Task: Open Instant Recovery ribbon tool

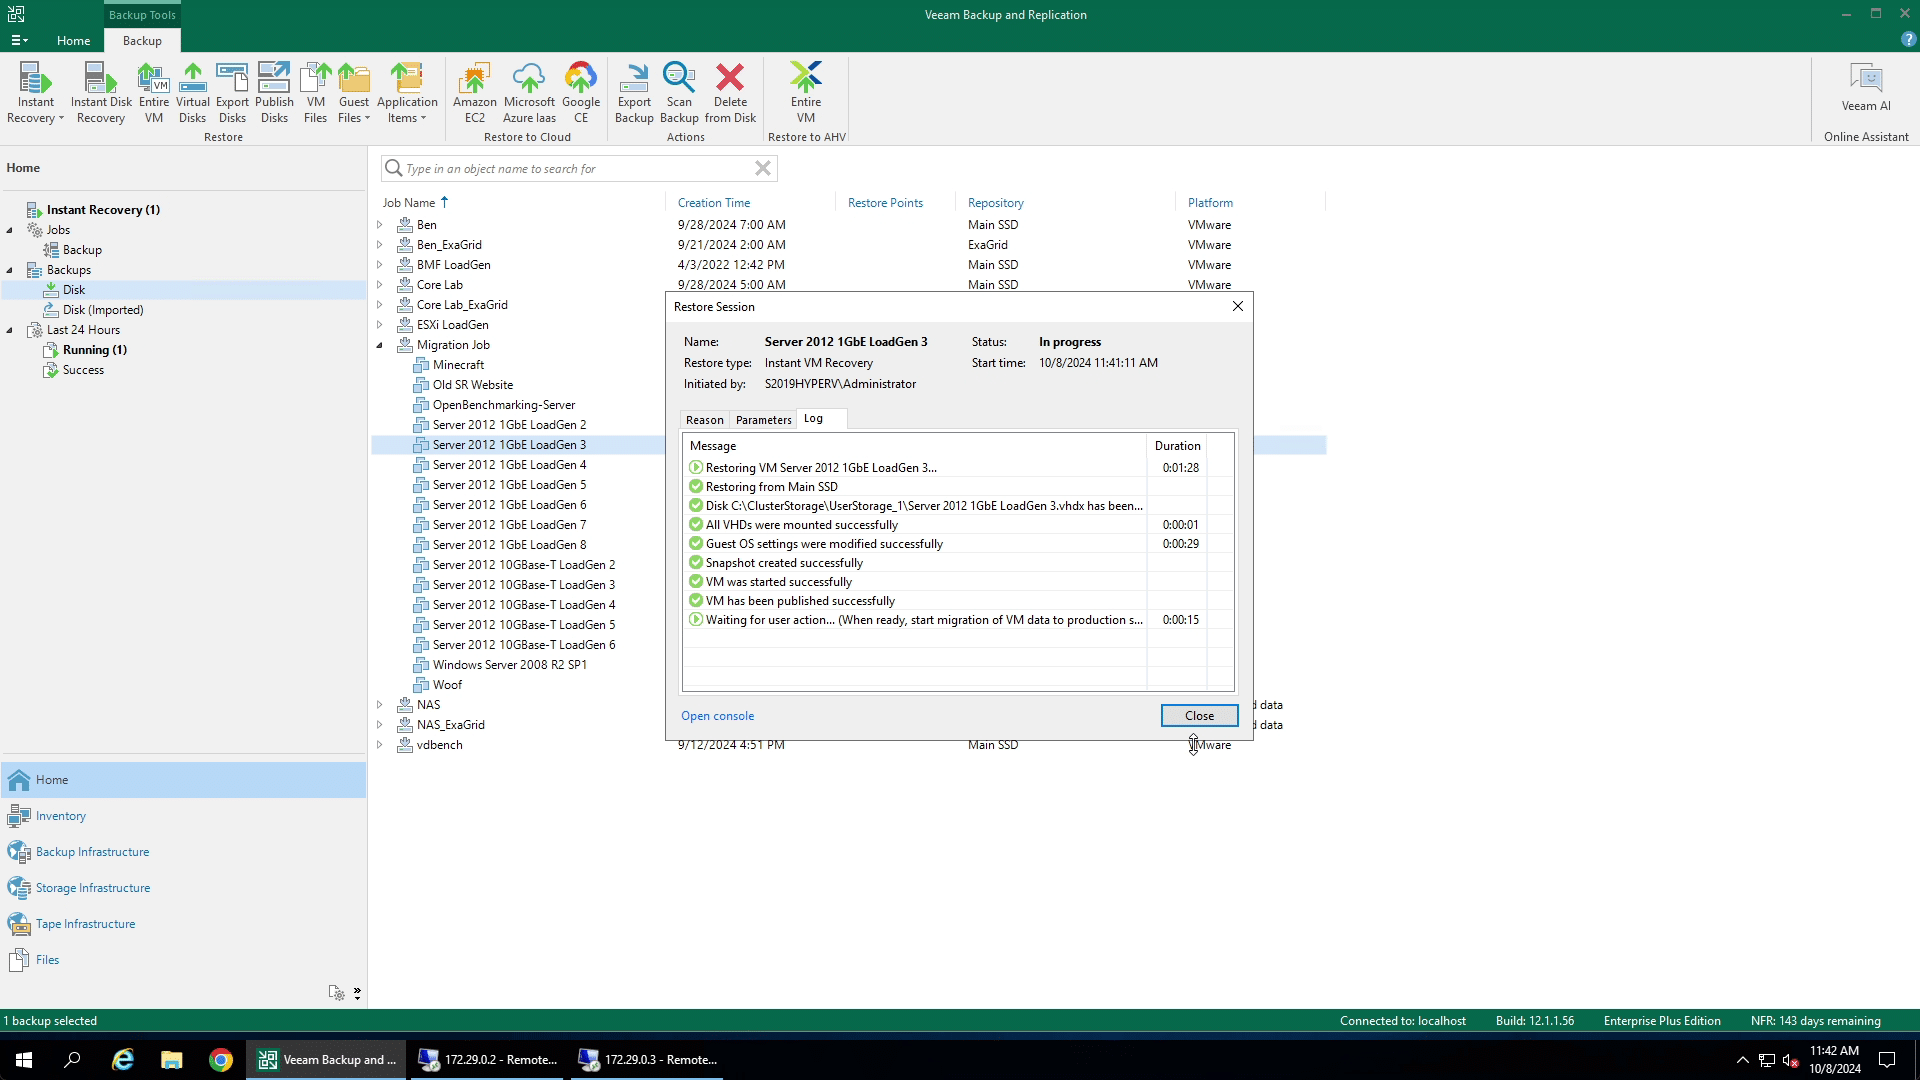Action: coord(36,93)
